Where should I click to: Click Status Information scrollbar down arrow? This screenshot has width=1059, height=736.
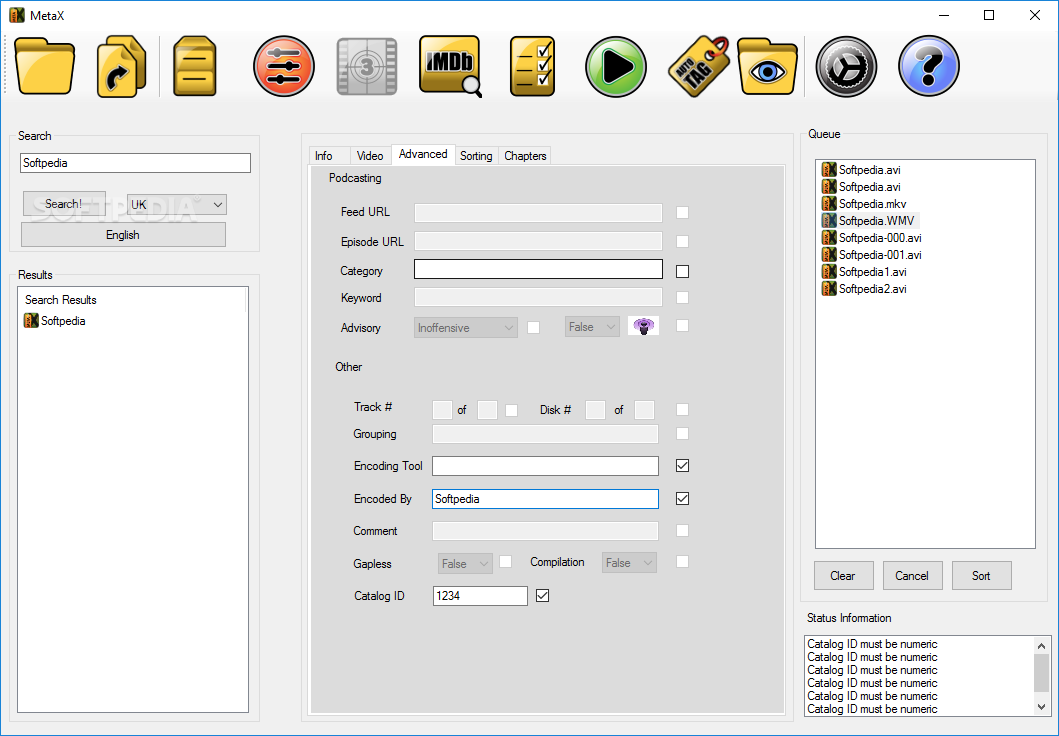[x=1042, y=706]
